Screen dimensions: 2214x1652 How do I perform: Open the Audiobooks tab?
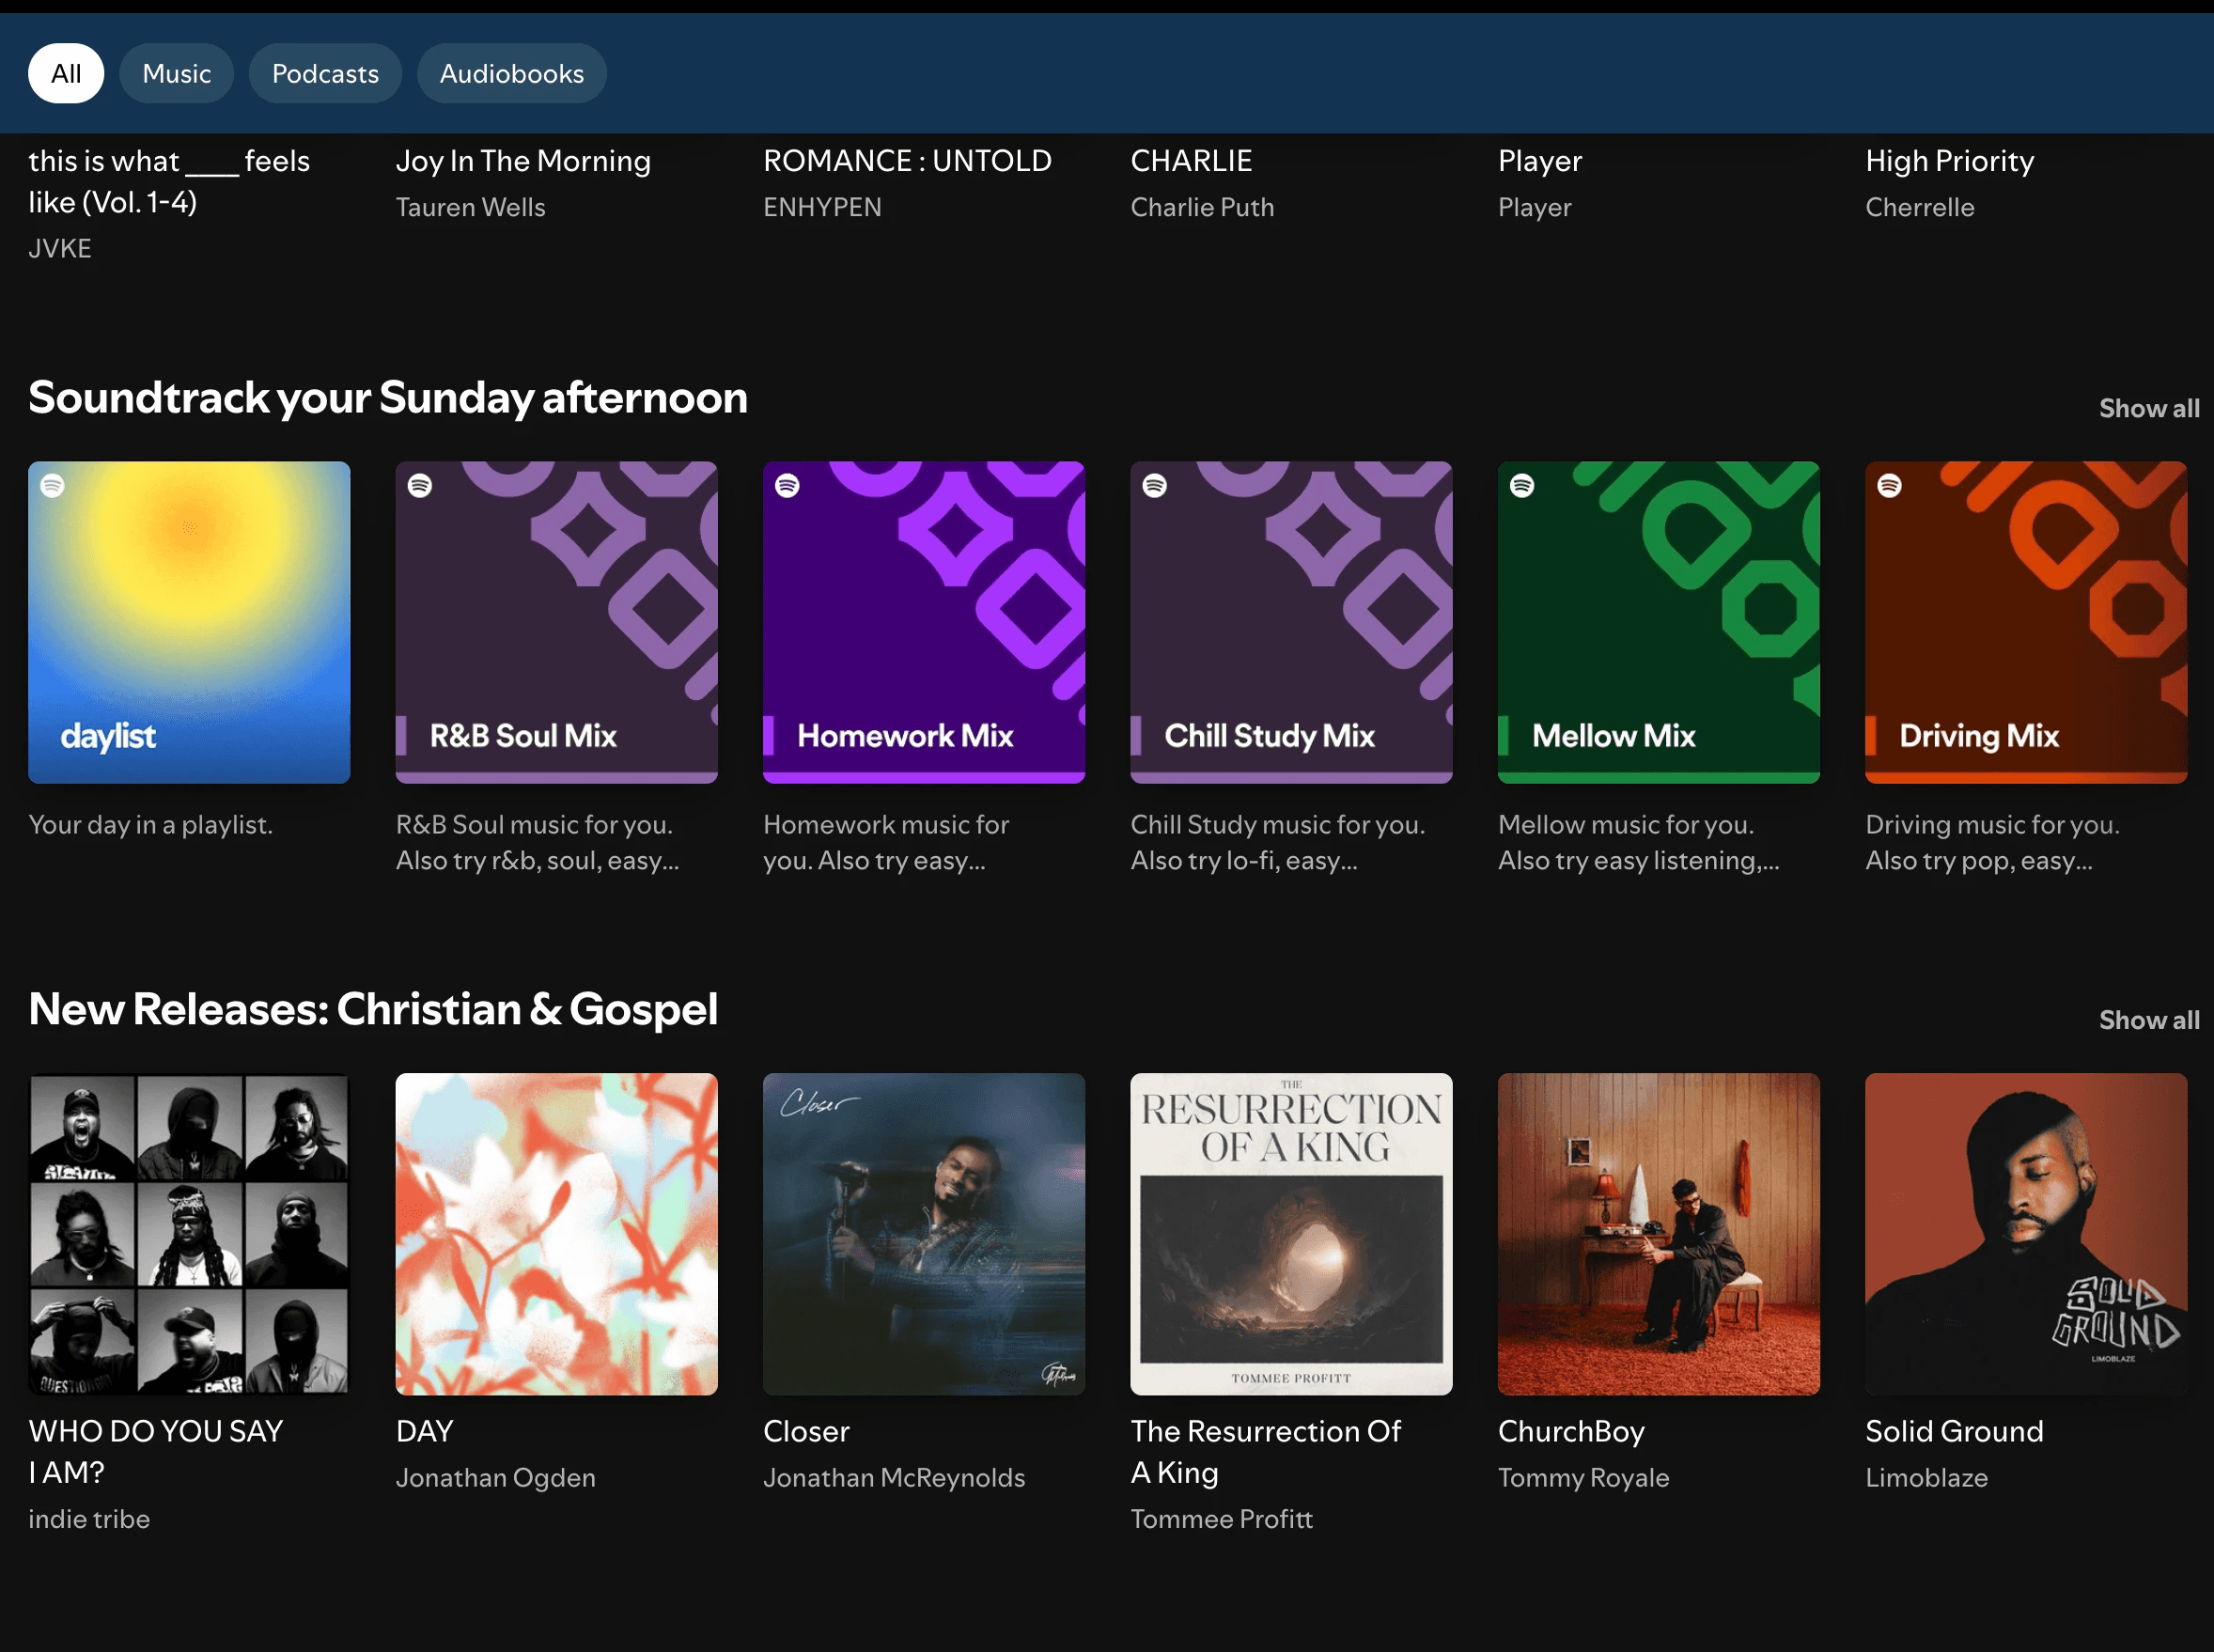[x=511, y=74]
